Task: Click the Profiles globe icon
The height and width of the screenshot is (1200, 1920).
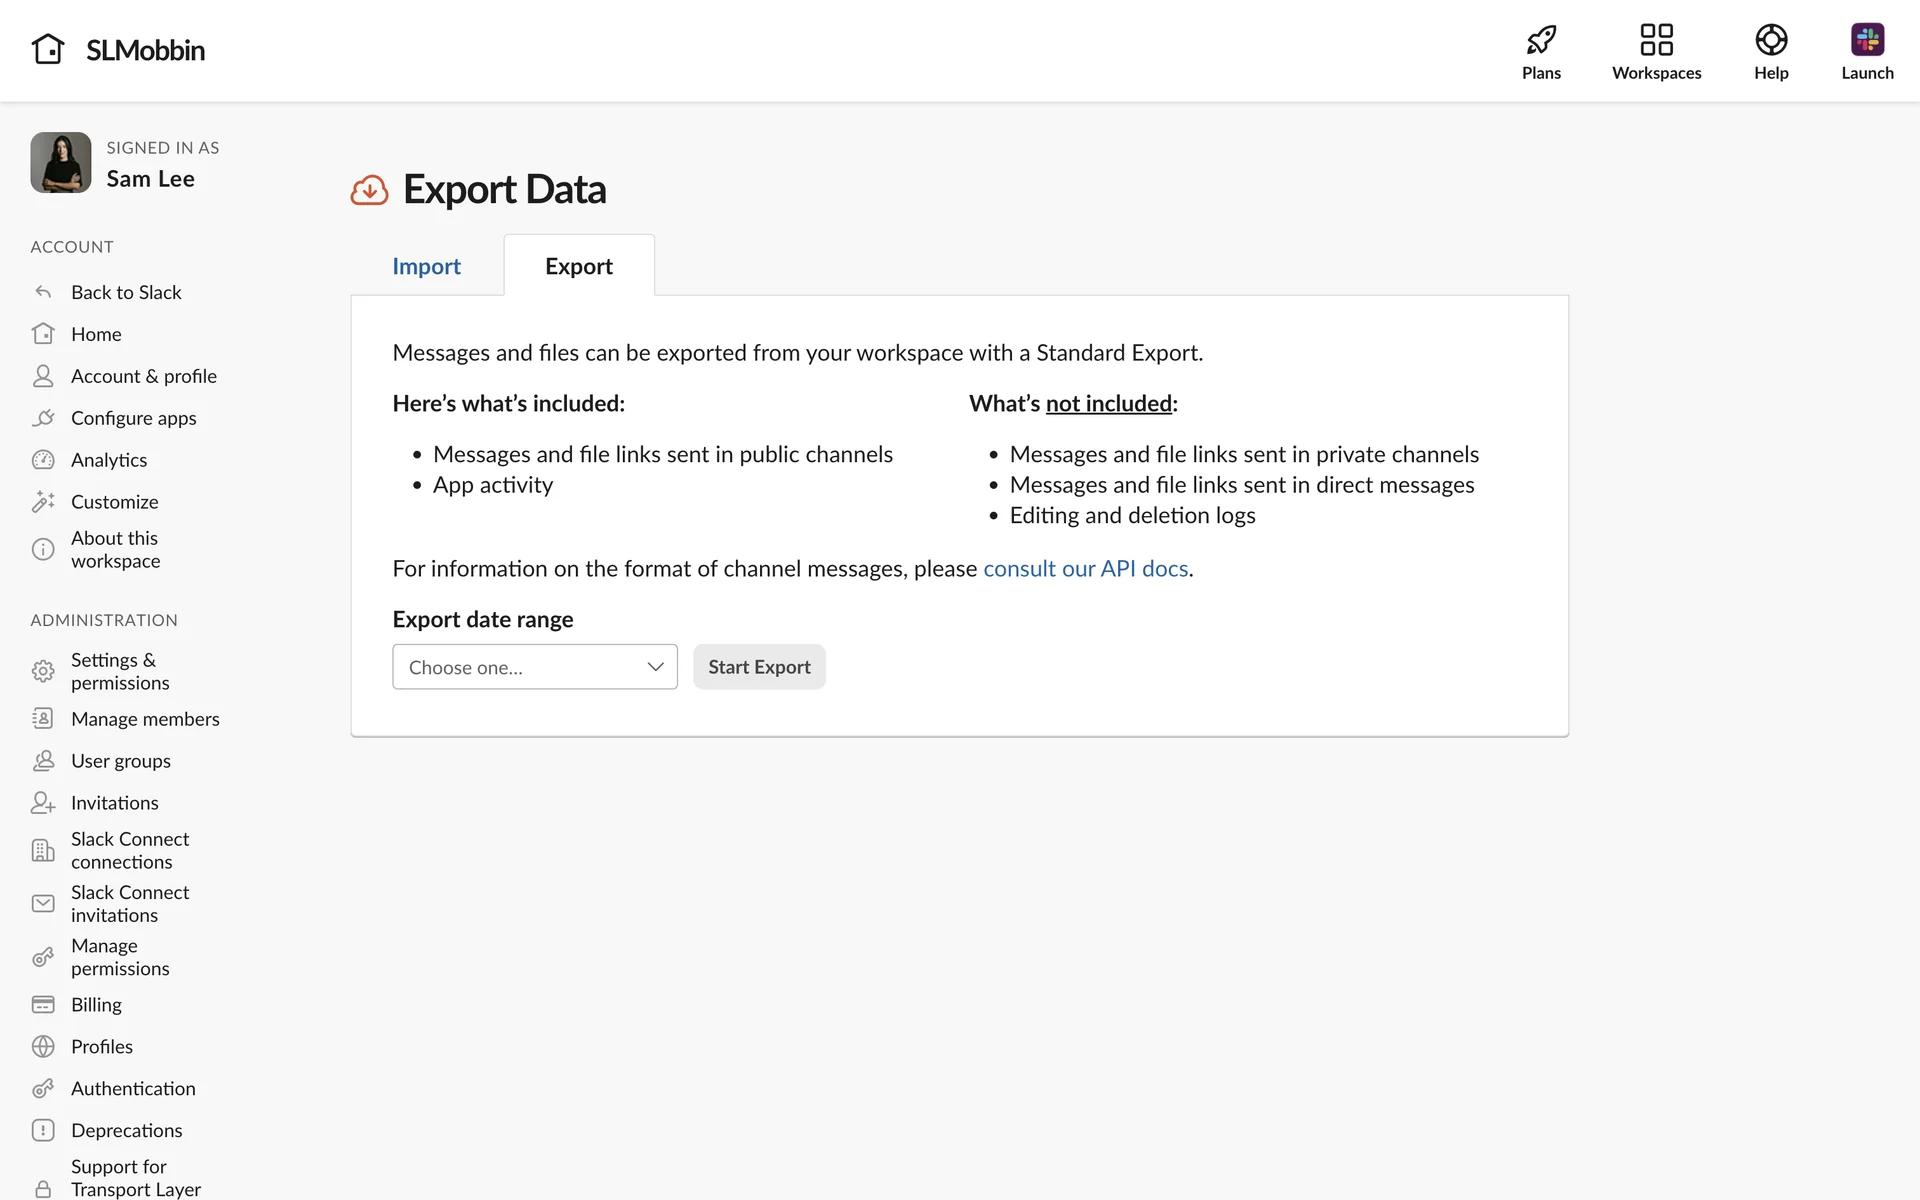Action: [43, 1047]
